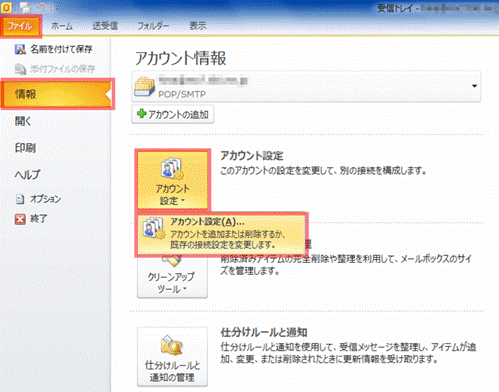This screenshot has height=392, width=499.
Task: Open the ヘルプ section
Action: 27,174
